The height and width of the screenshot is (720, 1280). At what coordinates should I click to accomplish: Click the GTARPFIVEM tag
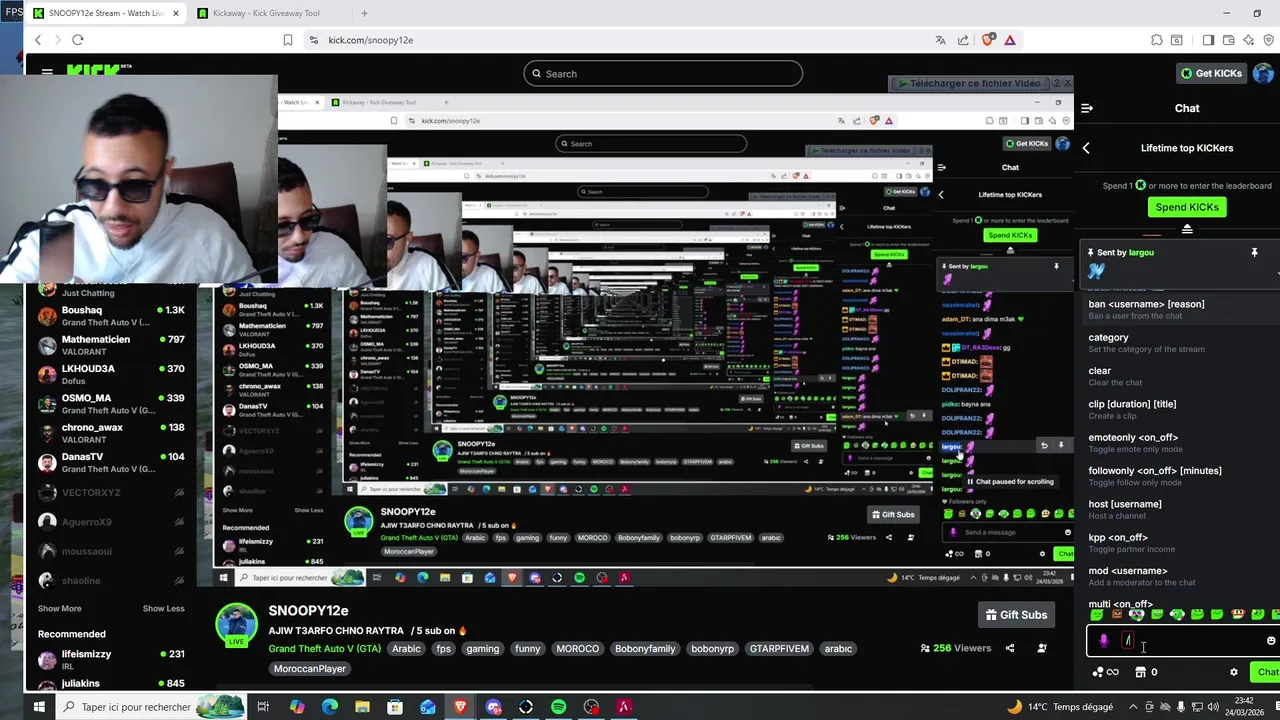pyautogui.click(x=779, y=648)
